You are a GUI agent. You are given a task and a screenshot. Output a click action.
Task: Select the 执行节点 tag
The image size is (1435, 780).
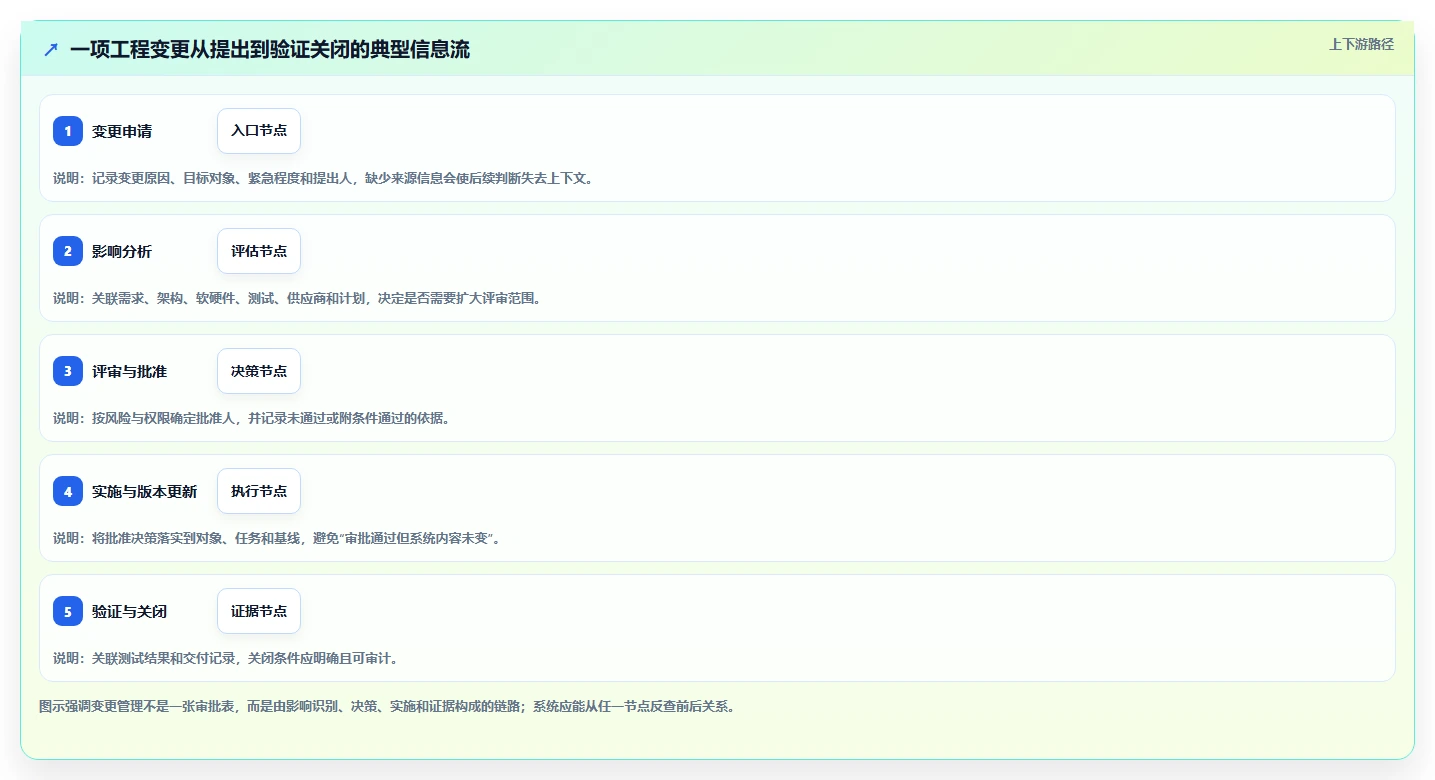click(259, 491)
